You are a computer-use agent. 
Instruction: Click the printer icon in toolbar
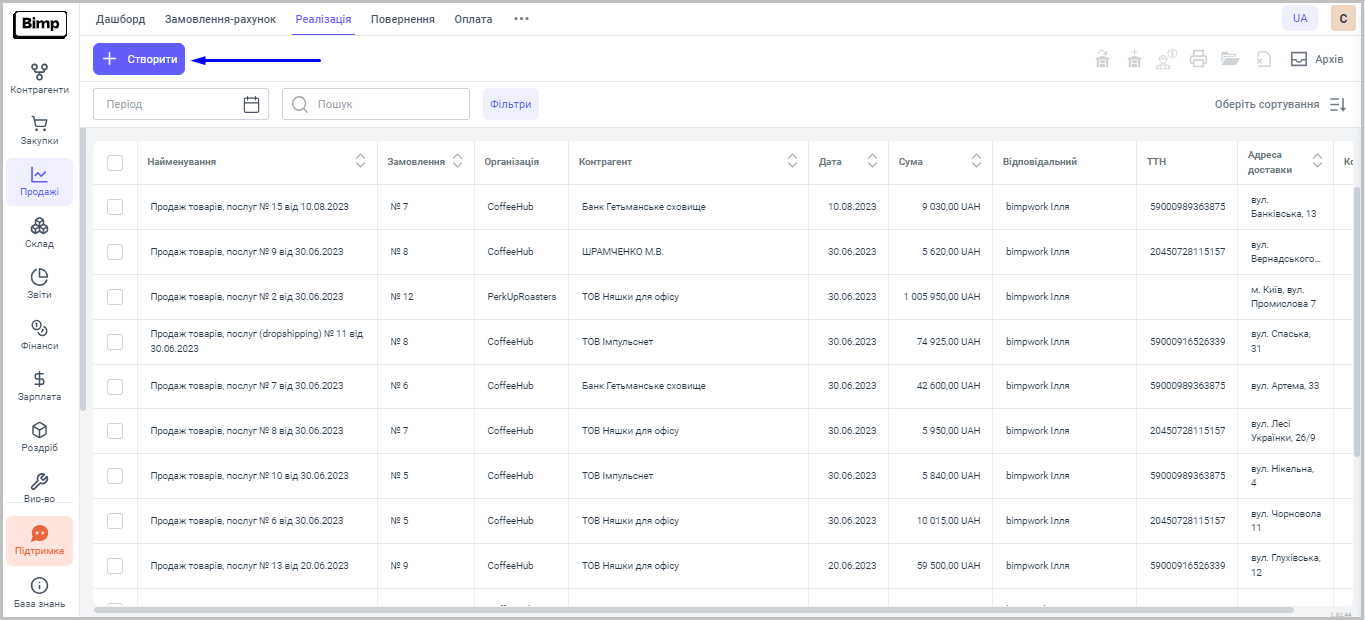1198,59
